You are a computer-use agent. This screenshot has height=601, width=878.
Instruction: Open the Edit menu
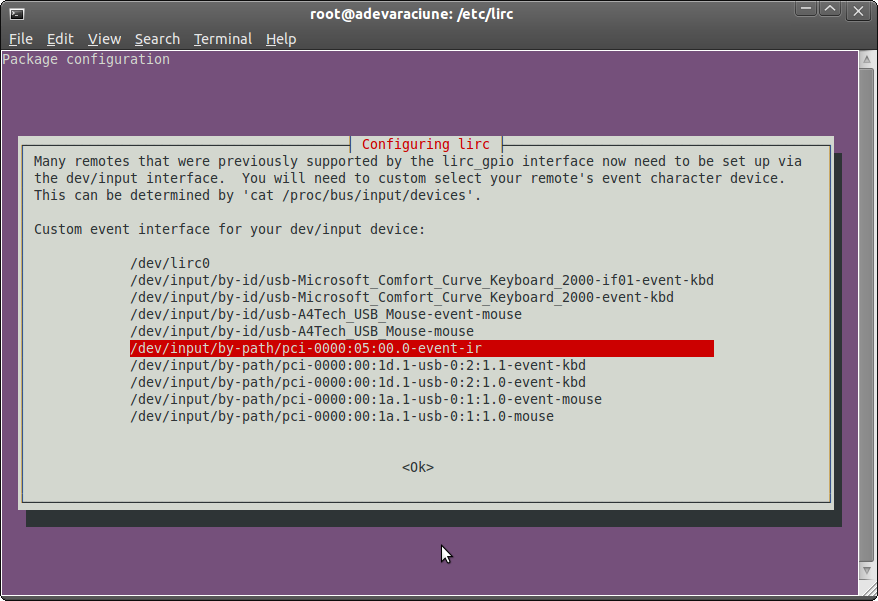point(60,39)
